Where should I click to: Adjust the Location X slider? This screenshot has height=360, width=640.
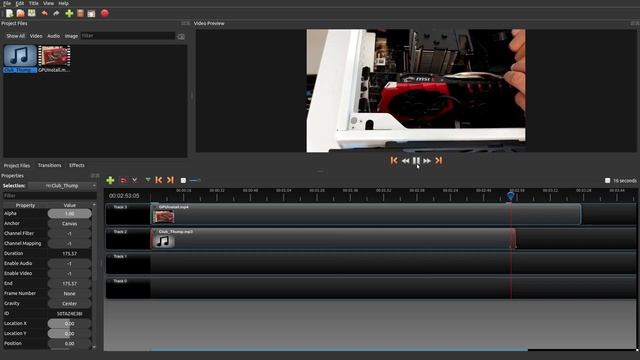click(x=69, y=324)
